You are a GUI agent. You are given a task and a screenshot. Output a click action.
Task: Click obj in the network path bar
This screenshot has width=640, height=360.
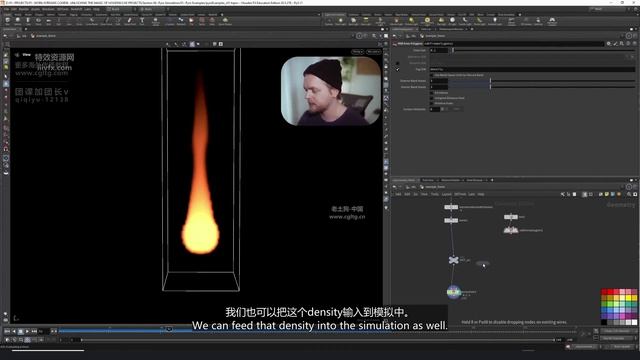tap(414, 187)
